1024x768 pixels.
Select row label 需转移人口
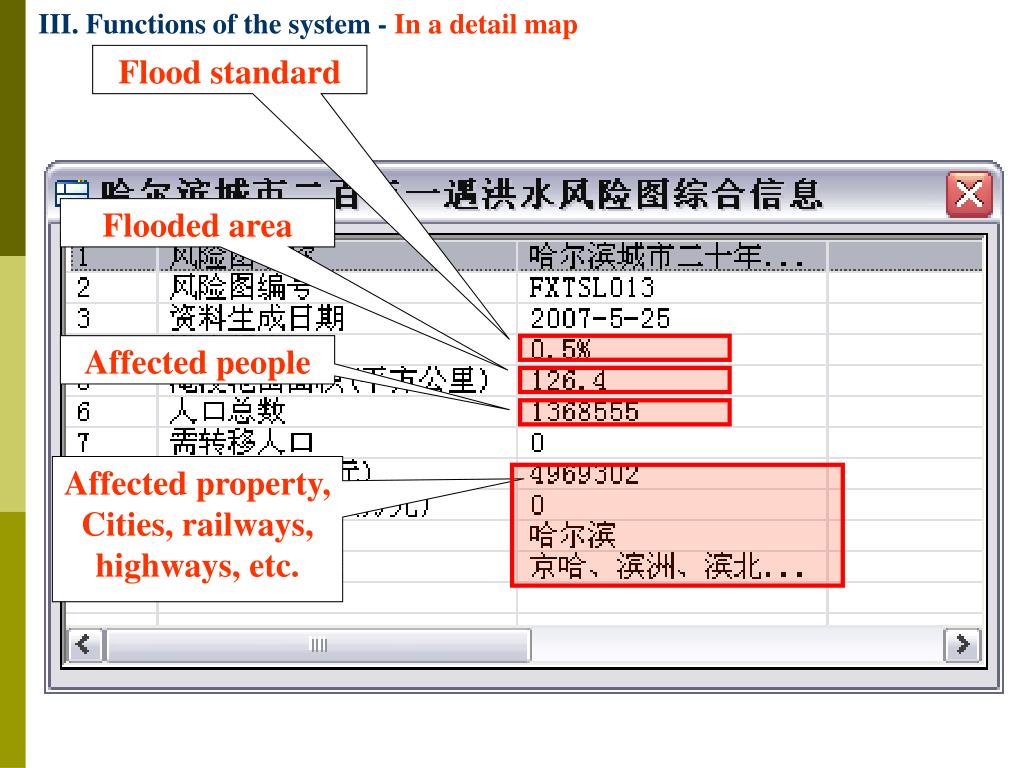coord(242,443)
